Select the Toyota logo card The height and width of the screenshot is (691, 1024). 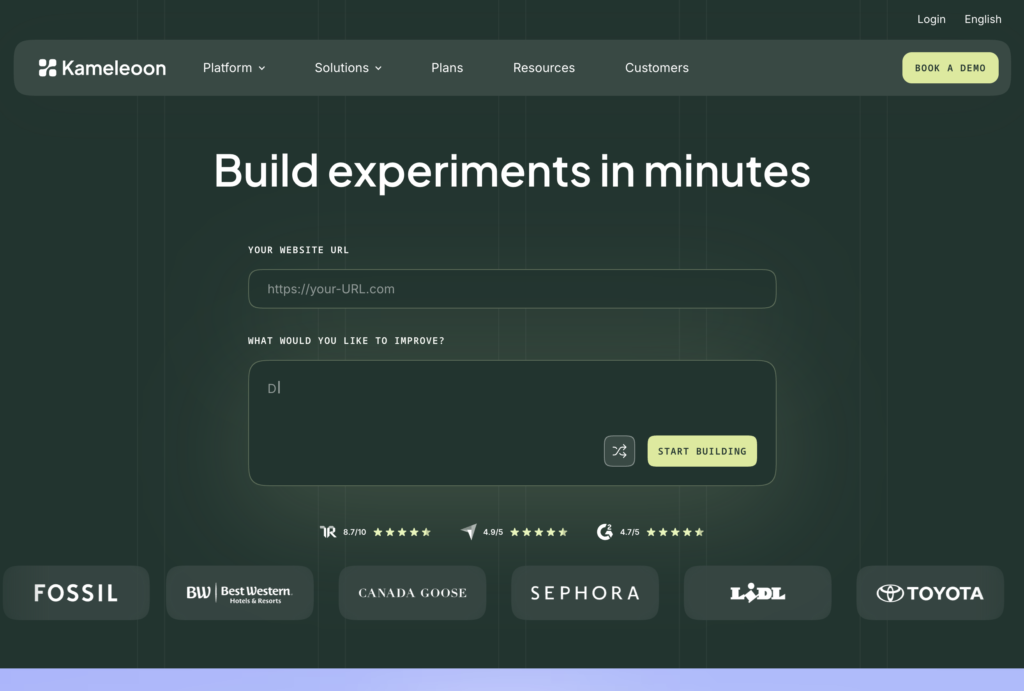tap(930, 592)
